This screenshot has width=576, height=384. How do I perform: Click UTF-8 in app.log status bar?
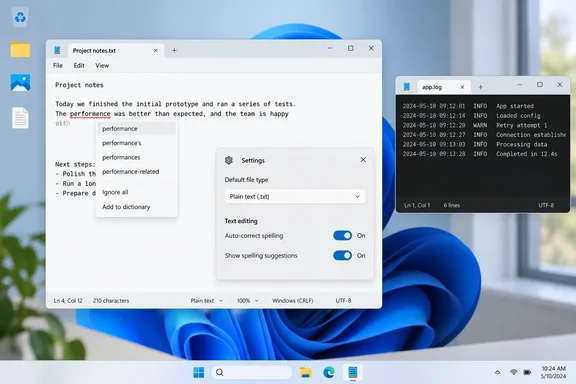[546, 205]
